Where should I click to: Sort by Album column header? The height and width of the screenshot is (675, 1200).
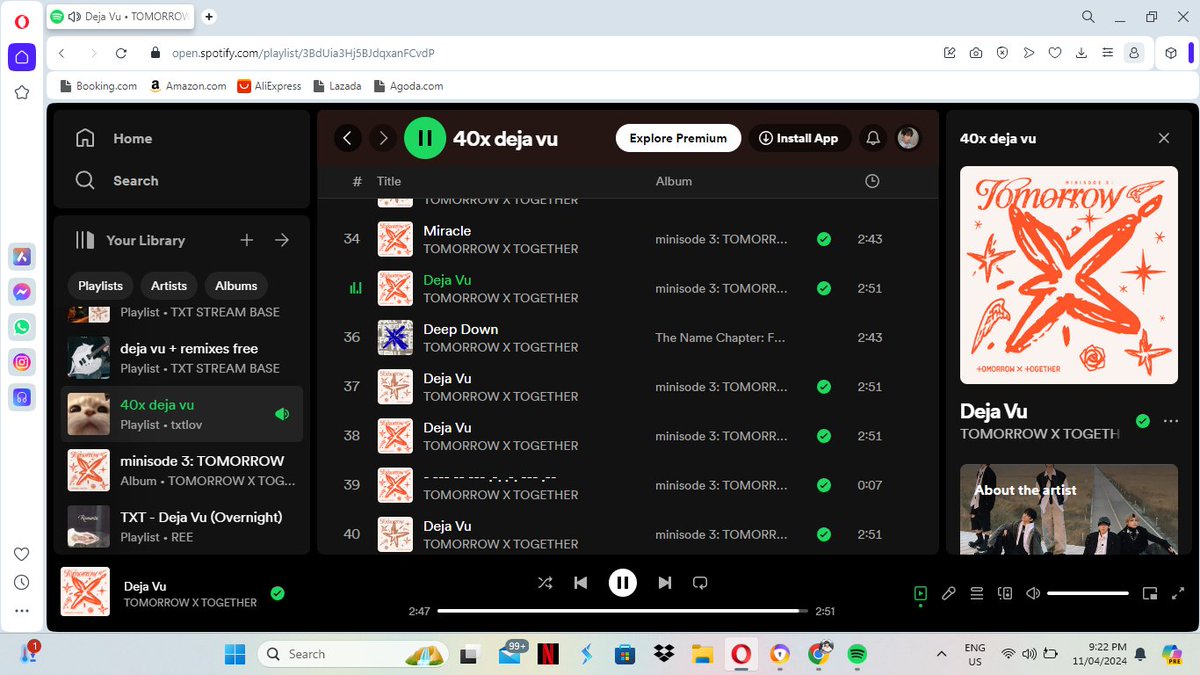(x=674, y=181)
